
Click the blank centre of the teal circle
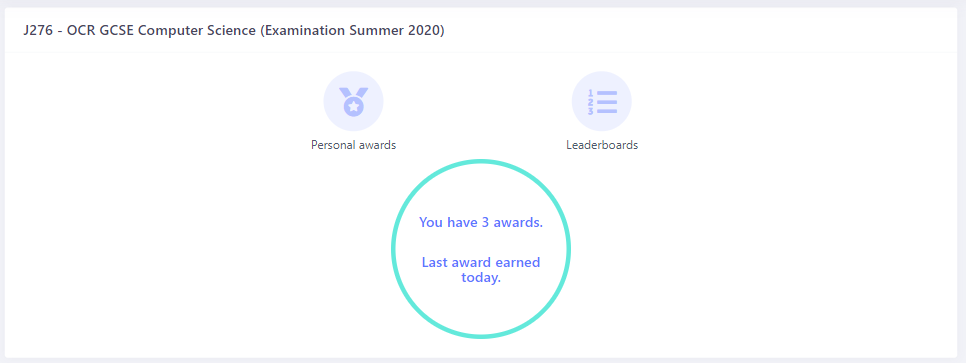481,244
